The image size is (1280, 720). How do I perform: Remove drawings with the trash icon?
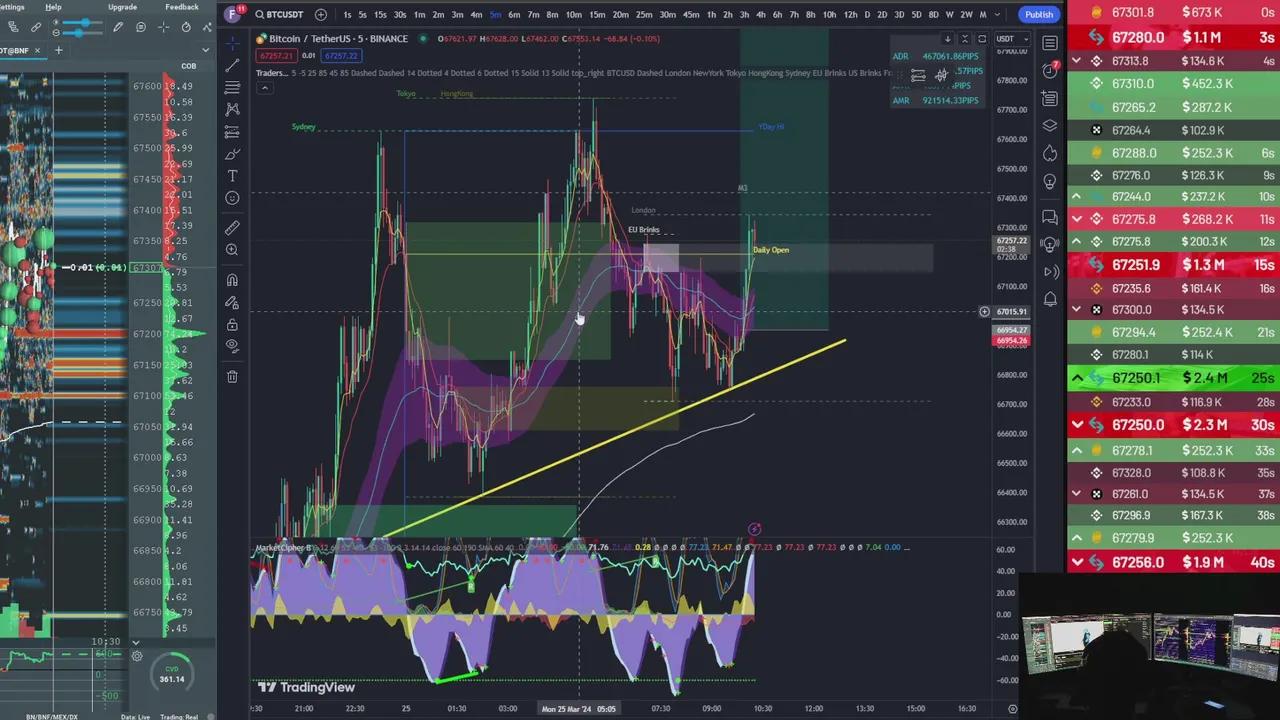pos(232,376)
